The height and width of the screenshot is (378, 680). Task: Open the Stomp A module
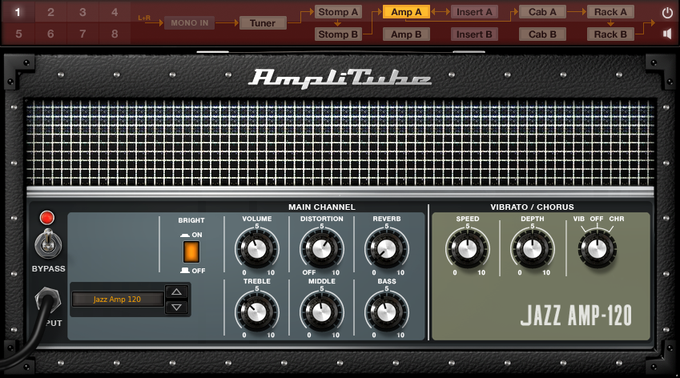click(x=338, y=12)
